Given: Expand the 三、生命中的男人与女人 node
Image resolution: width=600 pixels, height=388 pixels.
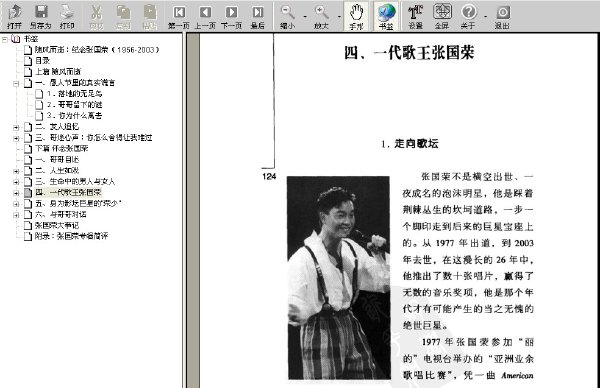Looking at the screenshot, I should tap(16, 182).
